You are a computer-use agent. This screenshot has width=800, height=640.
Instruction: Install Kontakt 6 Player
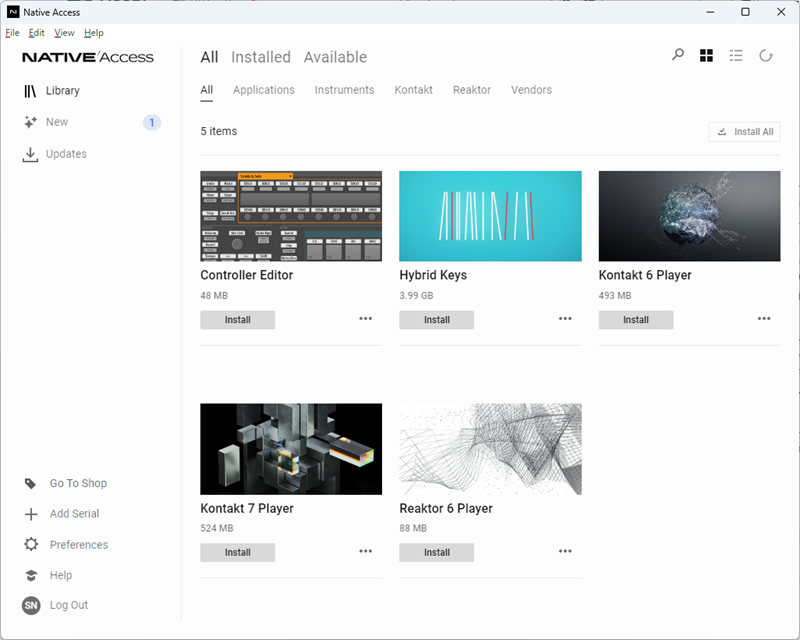click(x=636, y=320)
